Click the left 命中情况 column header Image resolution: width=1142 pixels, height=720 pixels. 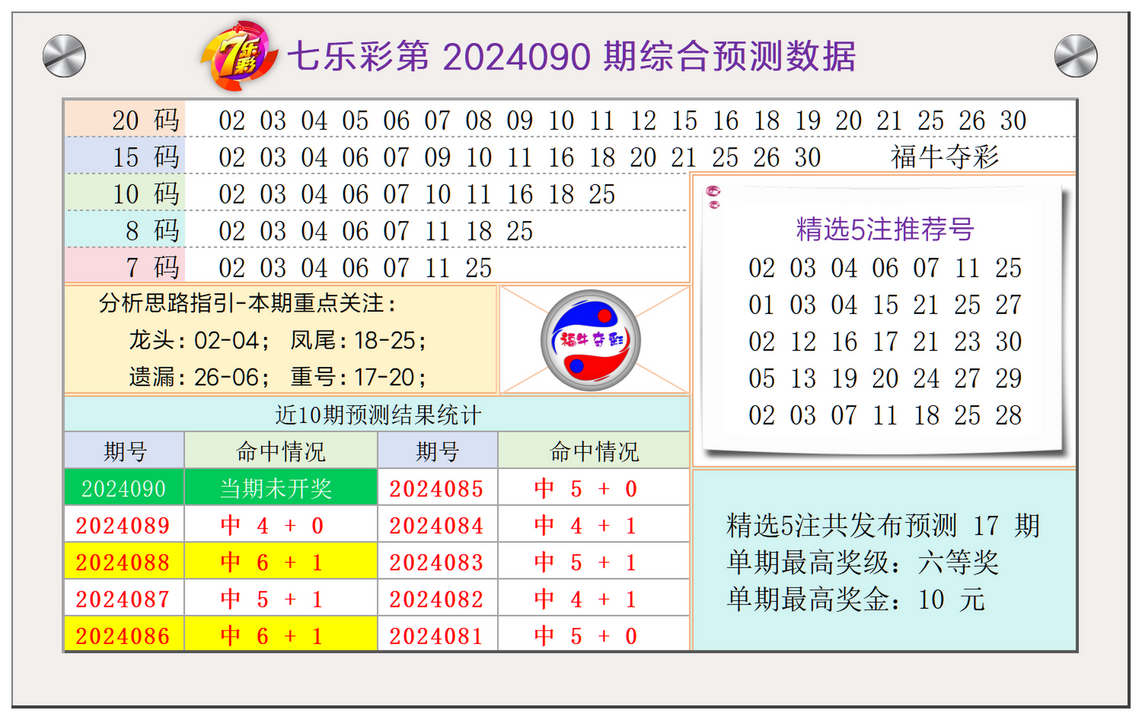point(280,451)
